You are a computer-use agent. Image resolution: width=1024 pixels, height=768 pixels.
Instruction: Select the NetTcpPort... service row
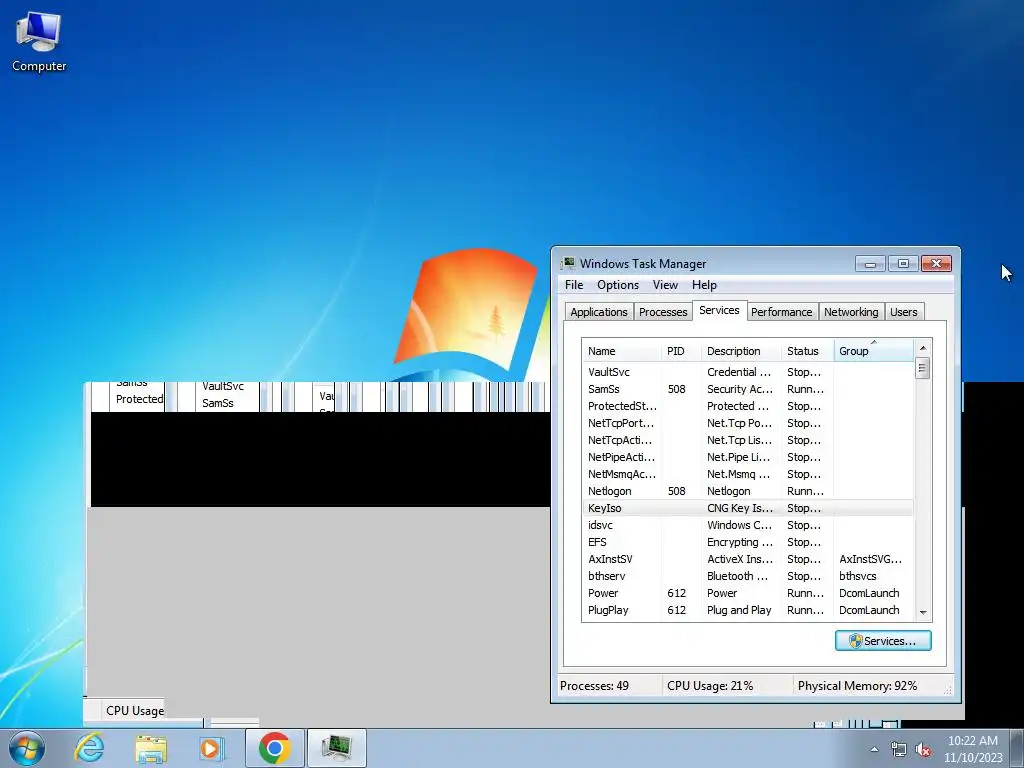(748, 423)
